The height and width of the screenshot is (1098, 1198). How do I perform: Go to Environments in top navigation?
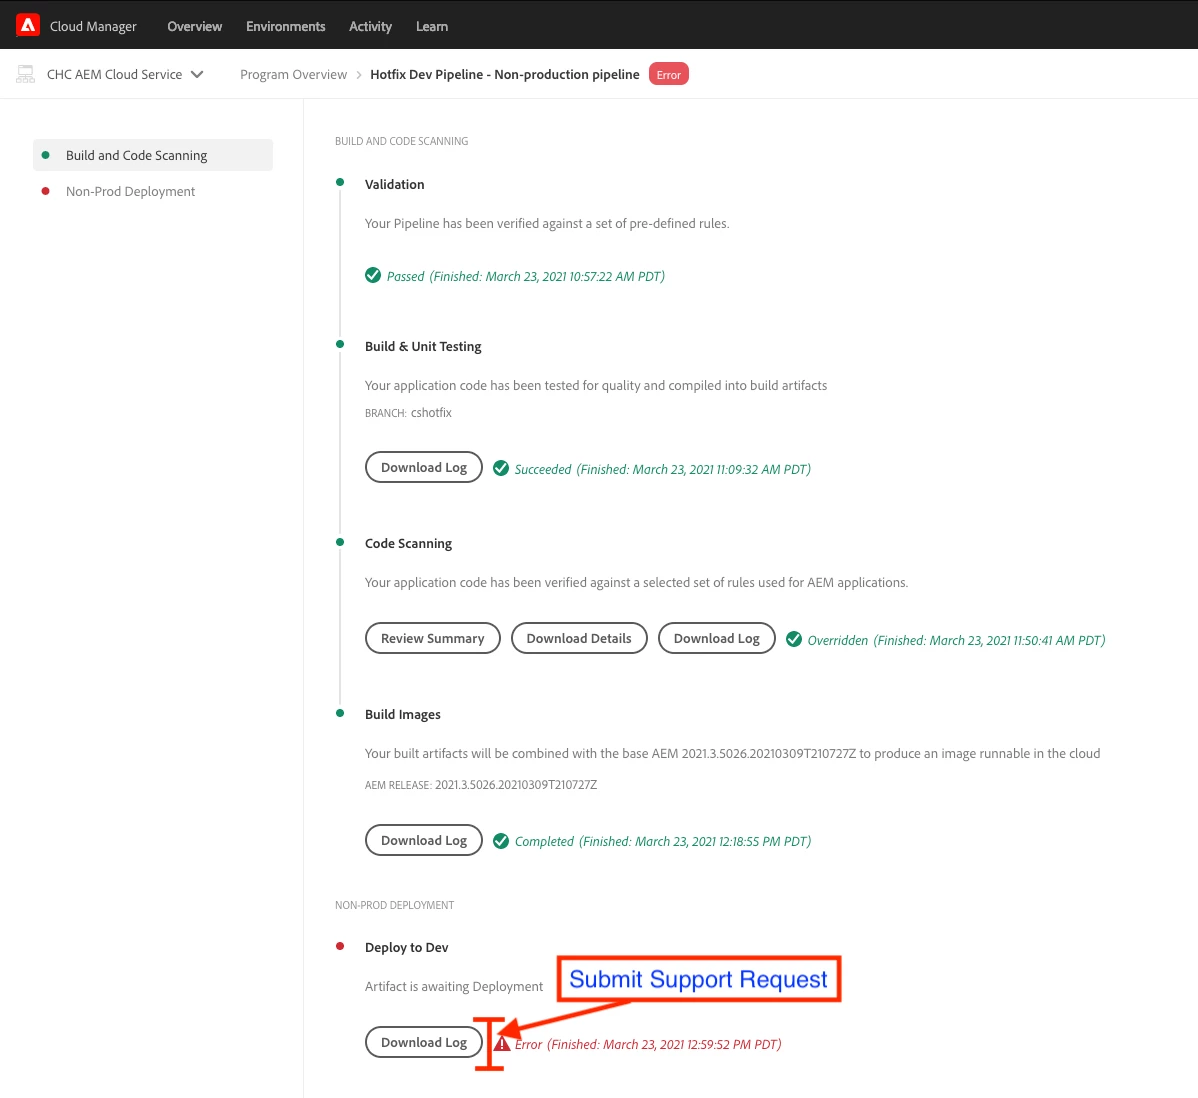coord(285,26)
